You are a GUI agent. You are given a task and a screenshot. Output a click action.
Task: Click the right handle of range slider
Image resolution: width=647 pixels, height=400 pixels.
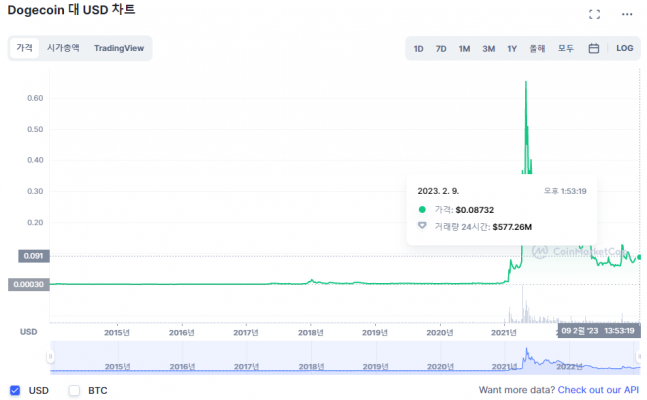pyautogui.click(x=637, y=356)
